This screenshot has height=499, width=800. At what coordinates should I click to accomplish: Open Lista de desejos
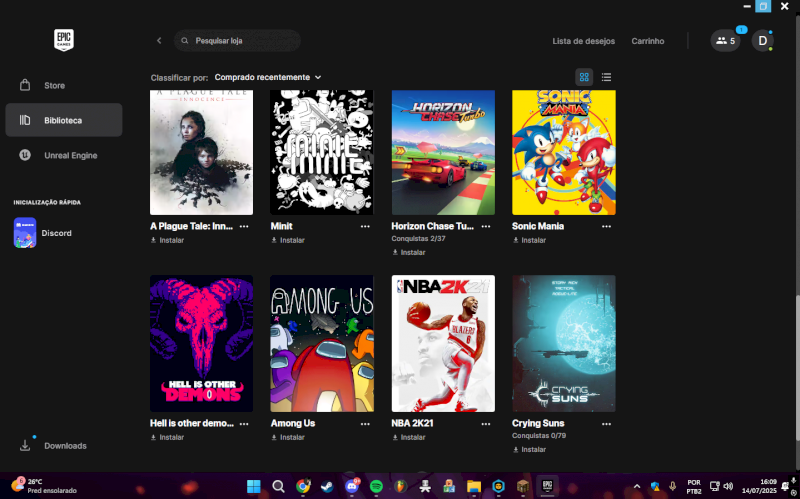pyautogui.click(x=583, y=41)
